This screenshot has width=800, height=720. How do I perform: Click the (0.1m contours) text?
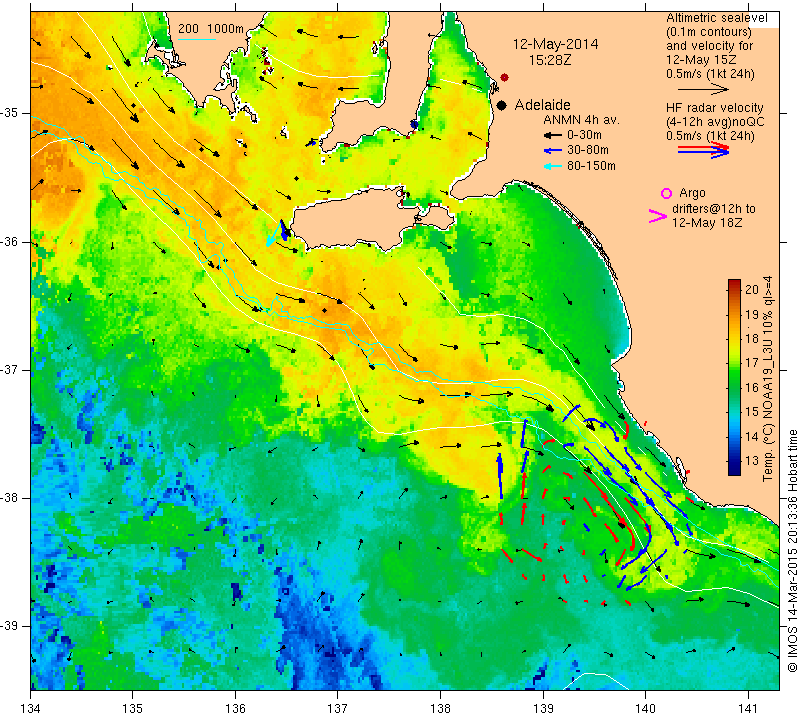(709, 32)
